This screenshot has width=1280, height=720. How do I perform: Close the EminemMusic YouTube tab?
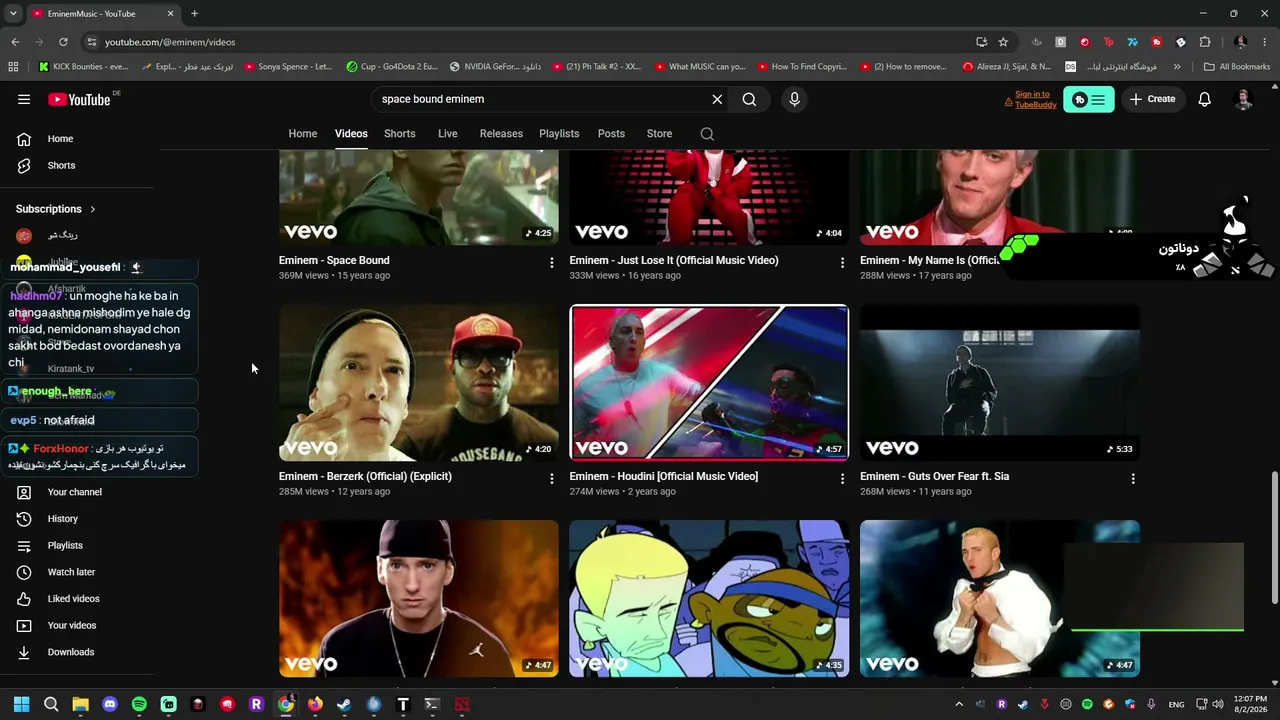click(x=170, y=14)
